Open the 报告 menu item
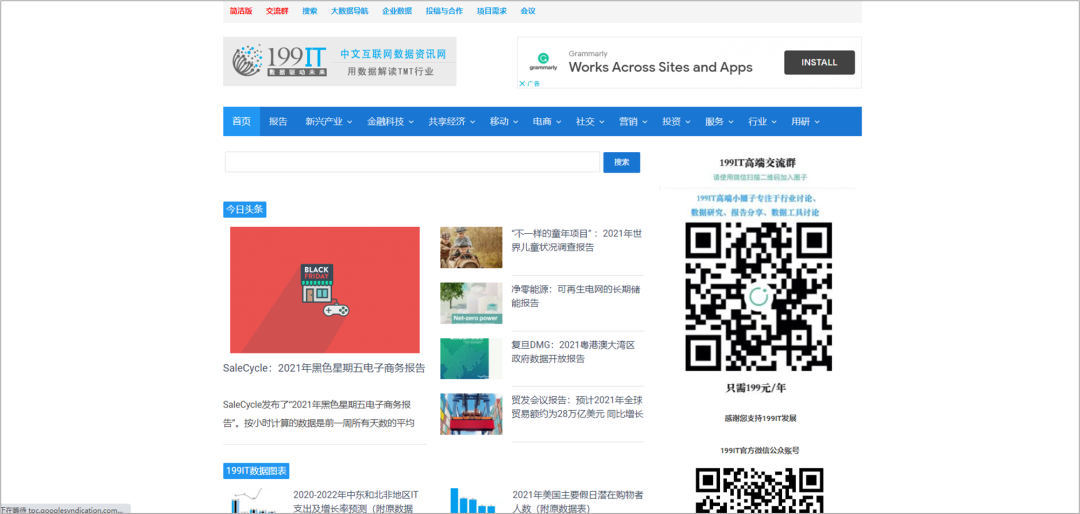This screenshot has height=514, width=1080. click(278, 122)
